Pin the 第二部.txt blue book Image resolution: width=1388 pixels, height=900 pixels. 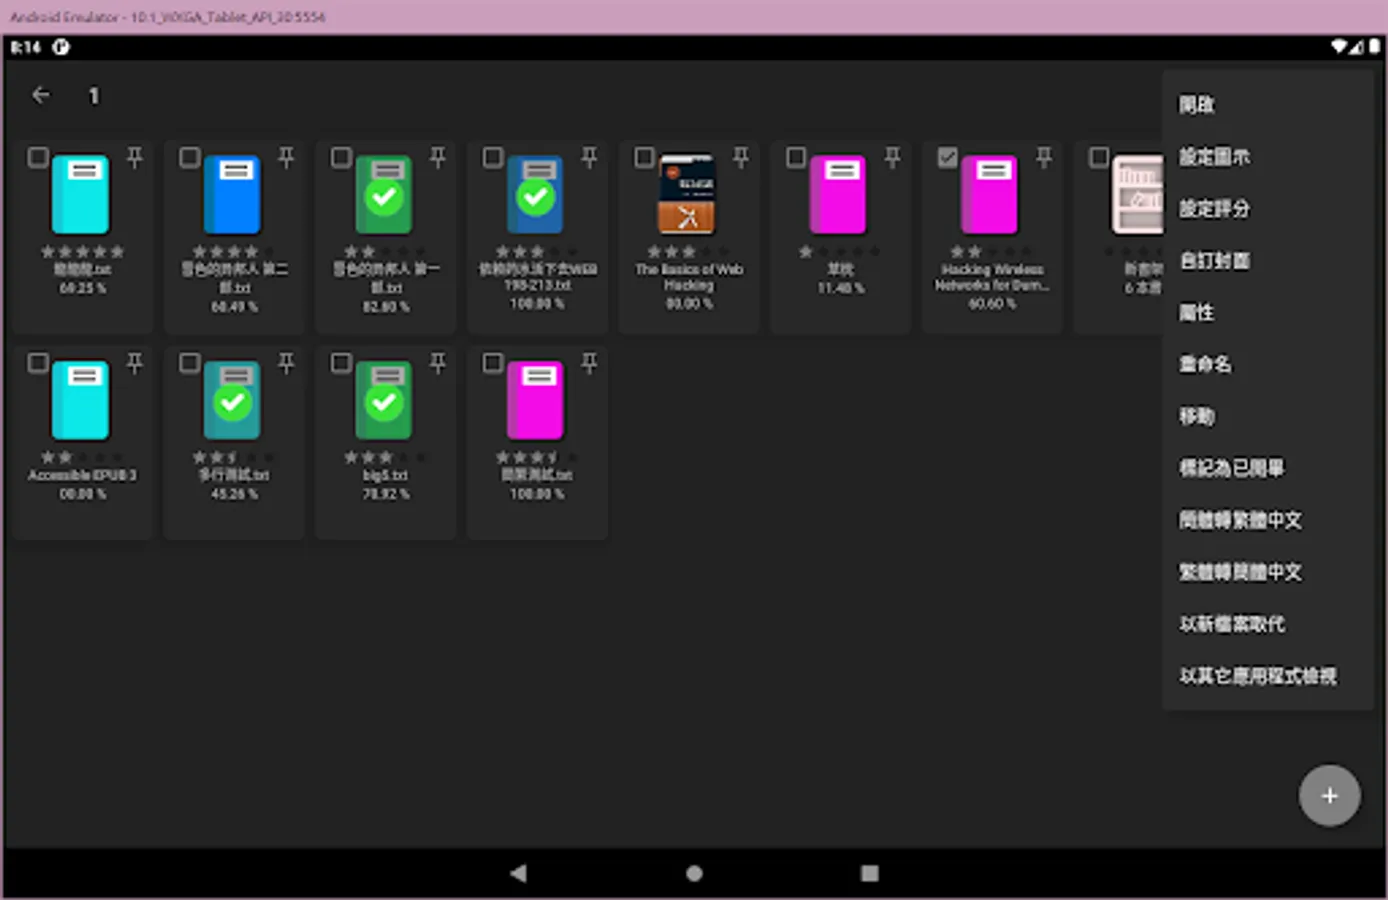(286, 157)
